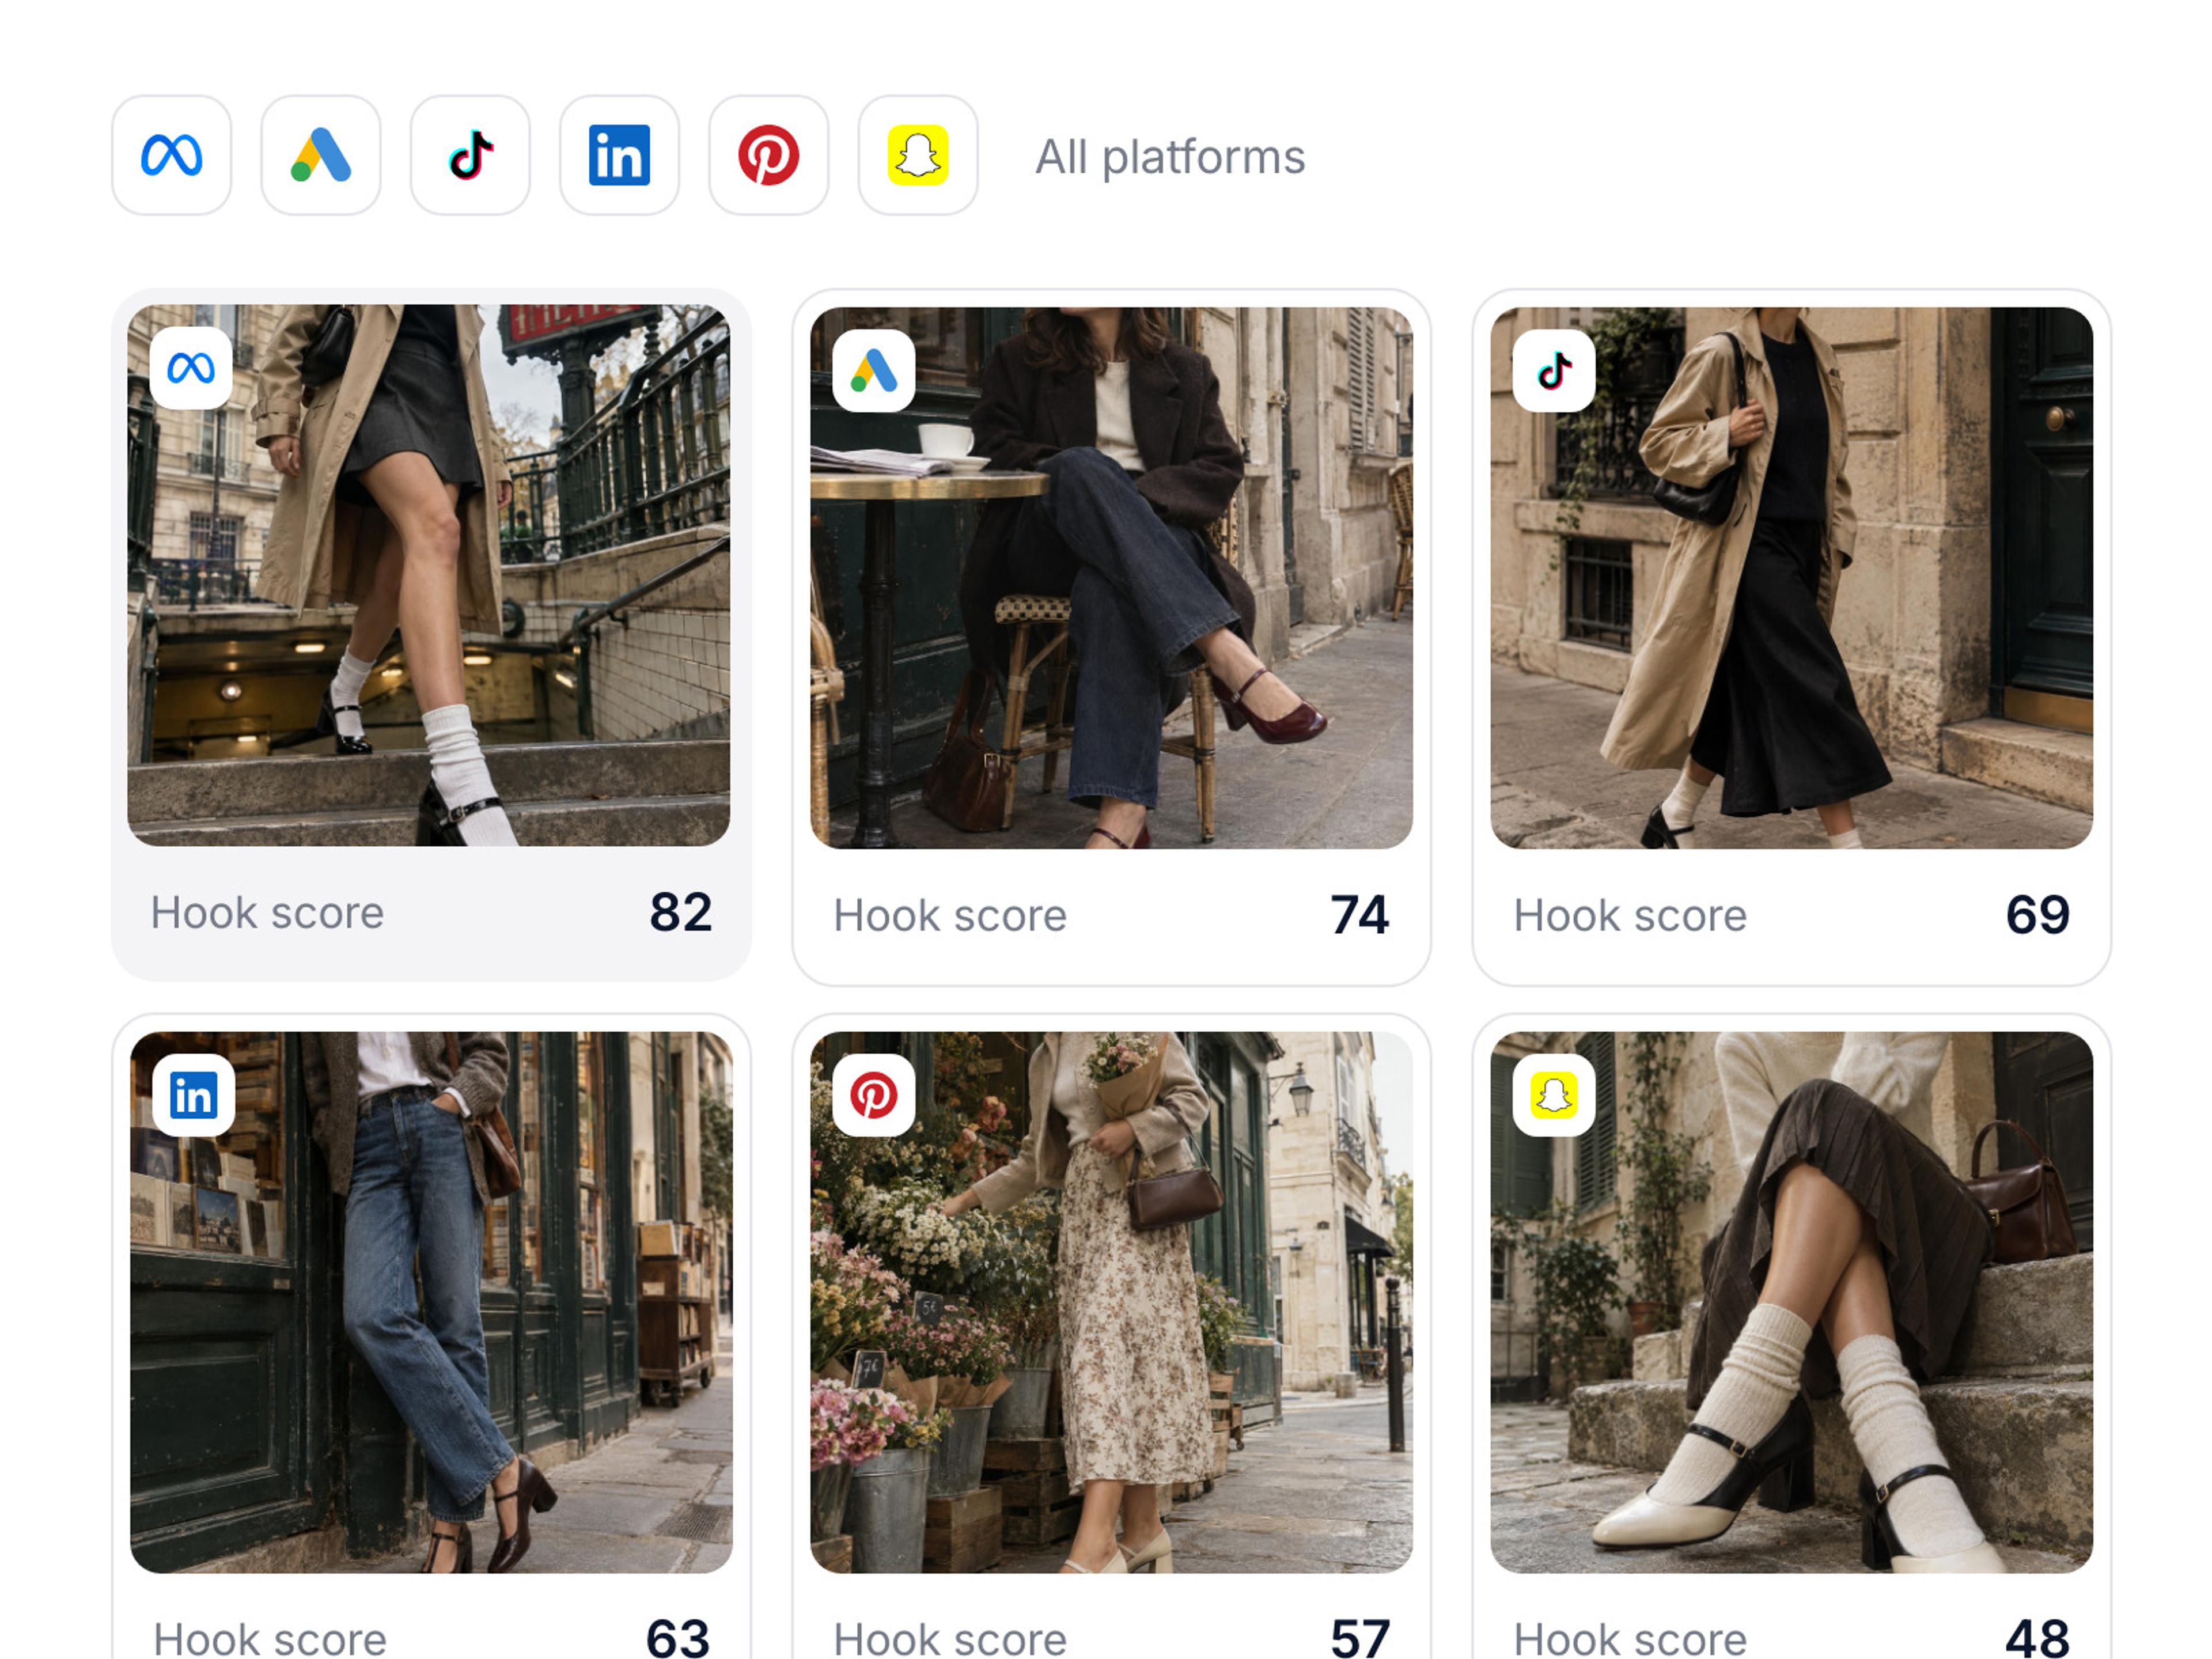Click the Hook score value 74
Viewport: 2212px width, 1659px height.
pyautogui.click(x=1360, y=915)
